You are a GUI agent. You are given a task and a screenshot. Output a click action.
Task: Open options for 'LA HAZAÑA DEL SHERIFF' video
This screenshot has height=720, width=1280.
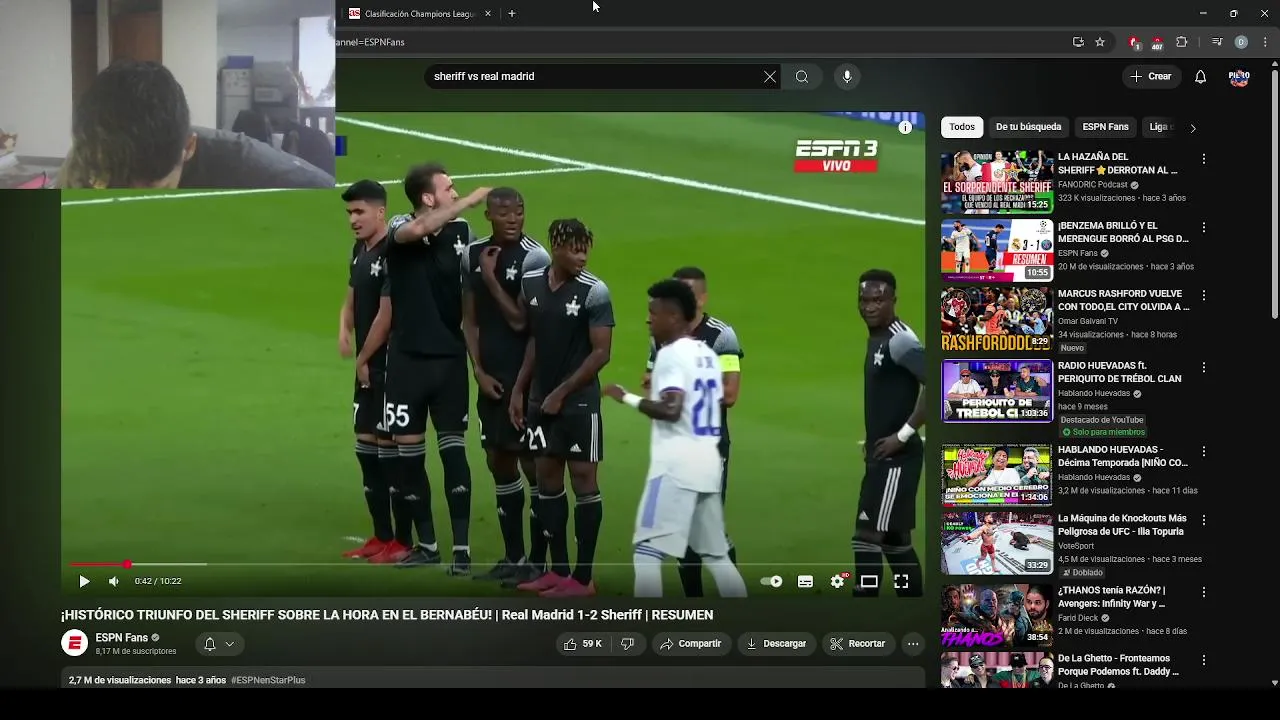(x=1204, y=159)
